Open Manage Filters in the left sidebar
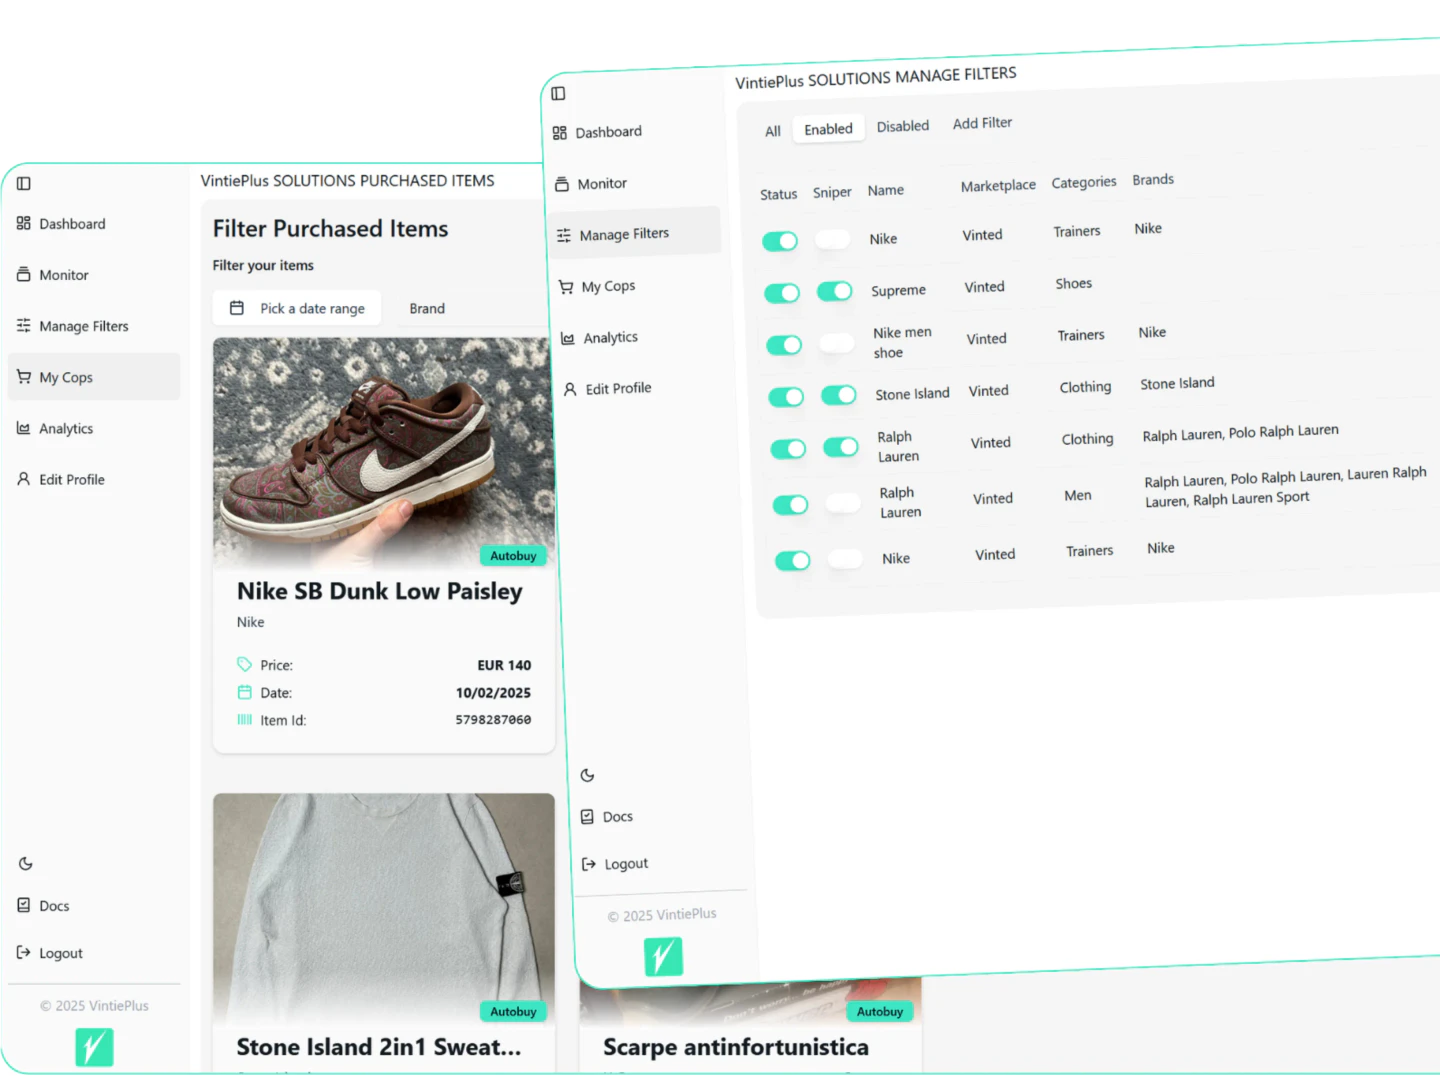The height and width of the screenshot is (1080, 1440). (x=83, y=326)
